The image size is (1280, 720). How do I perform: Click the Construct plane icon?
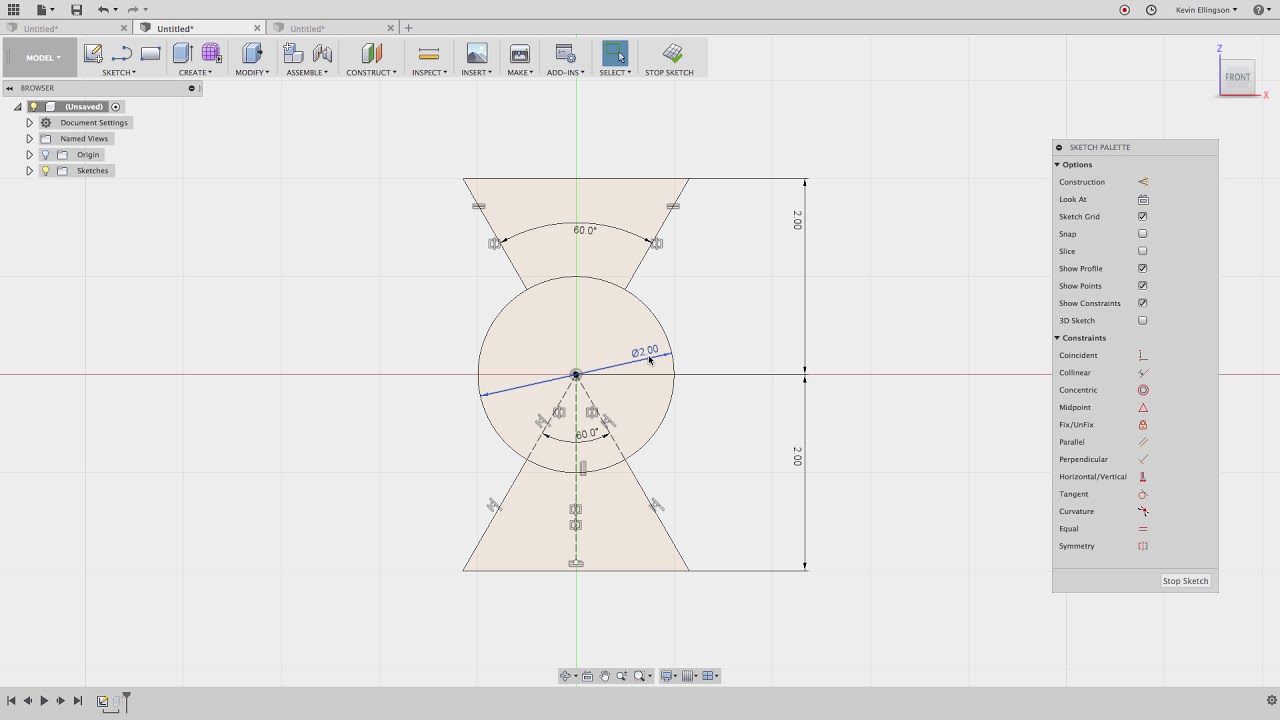tap(371, 54)
